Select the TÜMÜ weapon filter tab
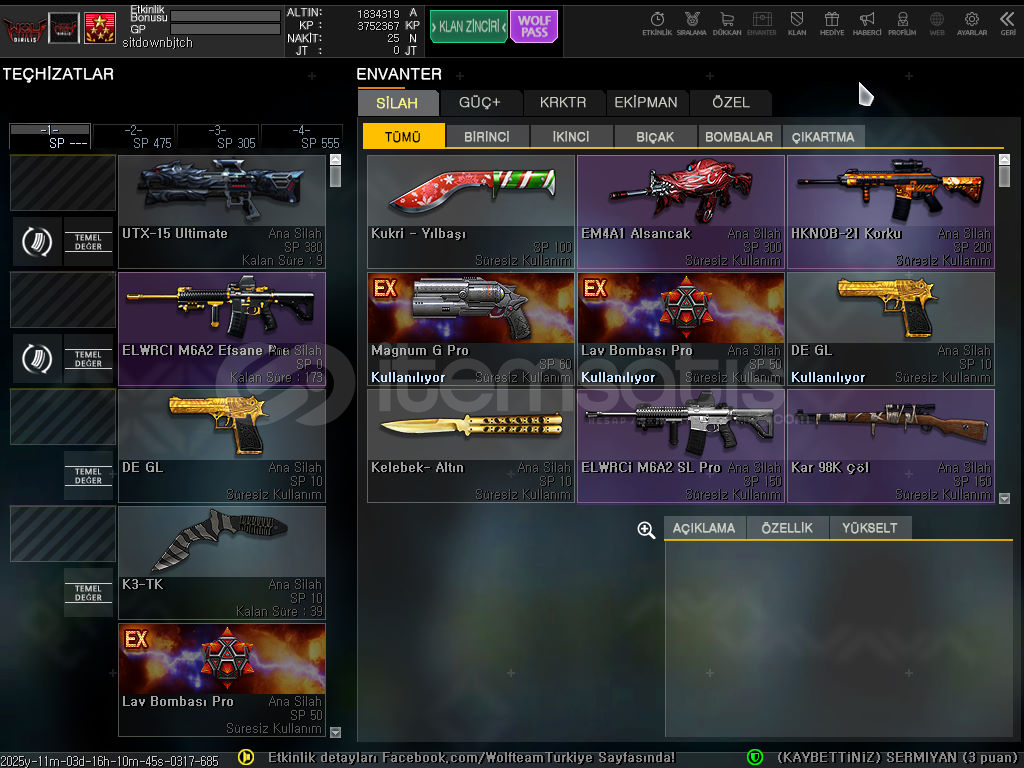The width and height of the screenshot is (1024, 768). (x=404, y=136)
